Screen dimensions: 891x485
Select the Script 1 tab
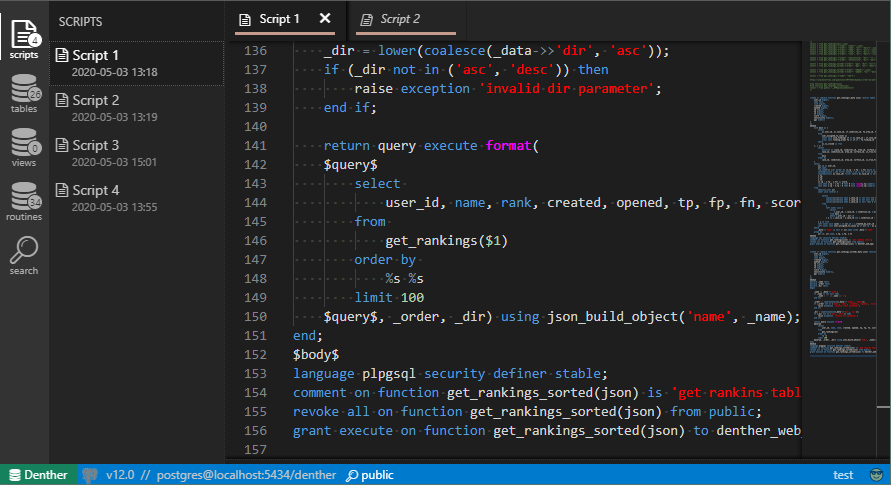[279, 19]
